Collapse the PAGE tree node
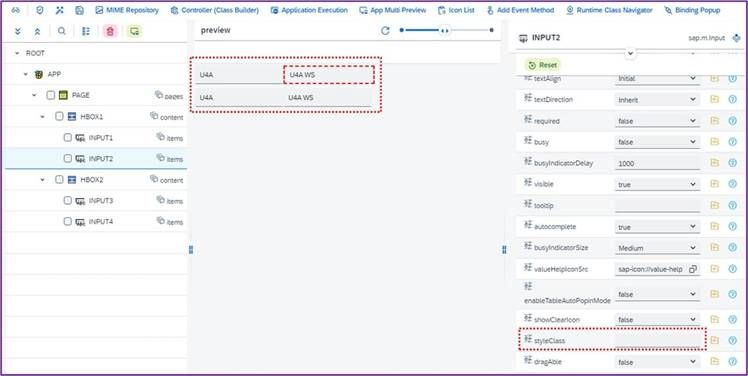The height and width of the screenshot is (376, 748). [34, 95]
